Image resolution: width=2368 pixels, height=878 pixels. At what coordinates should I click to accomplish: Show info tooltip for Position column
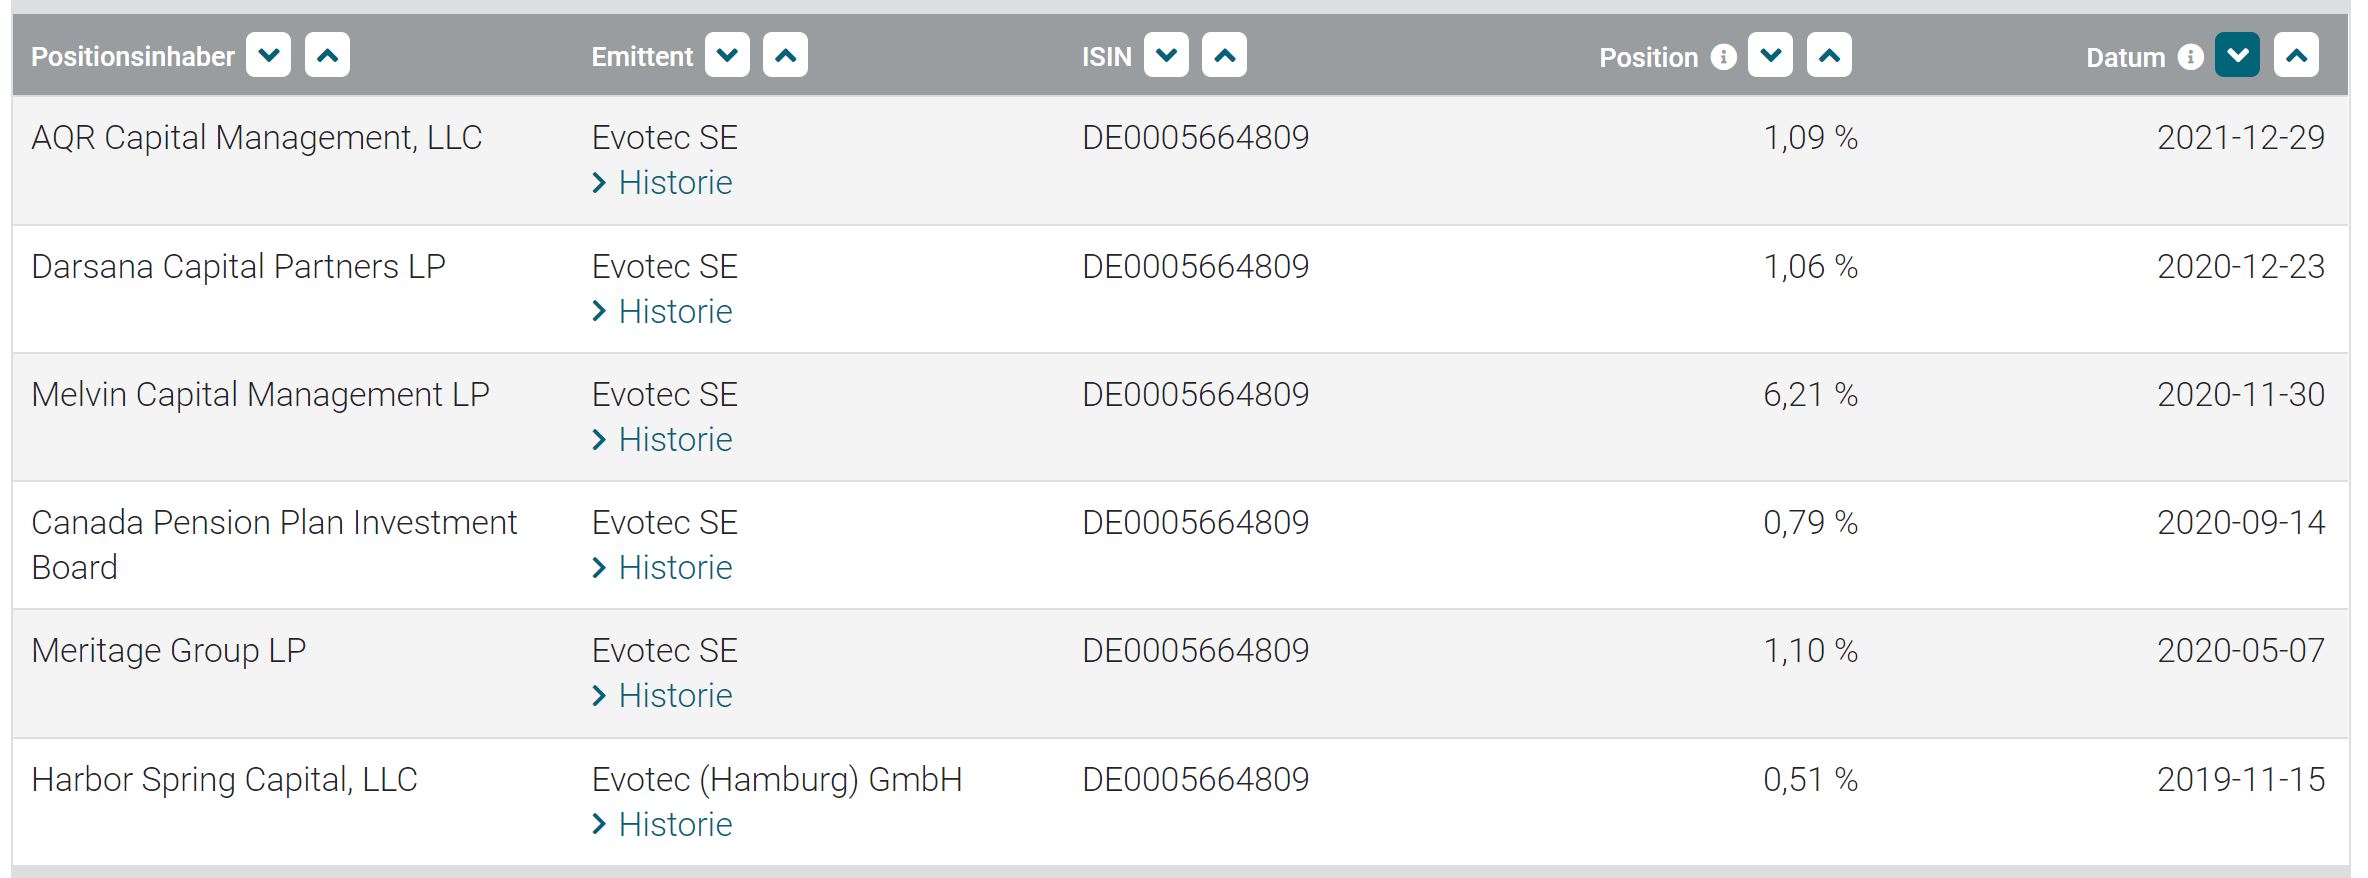click(x=1723, y=57)
